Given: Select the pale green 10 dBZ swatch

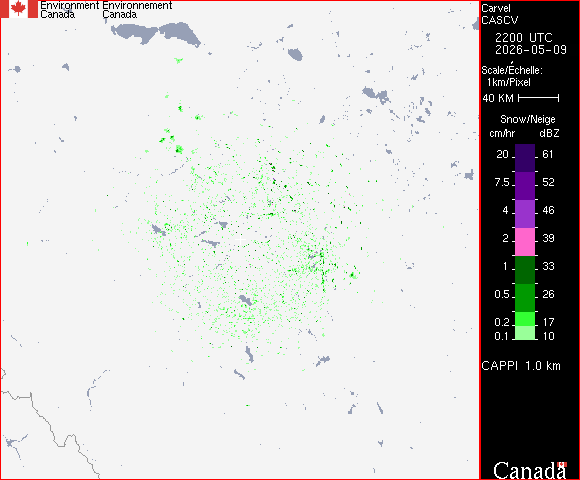Looking at the screenshot, I should 525,333.
